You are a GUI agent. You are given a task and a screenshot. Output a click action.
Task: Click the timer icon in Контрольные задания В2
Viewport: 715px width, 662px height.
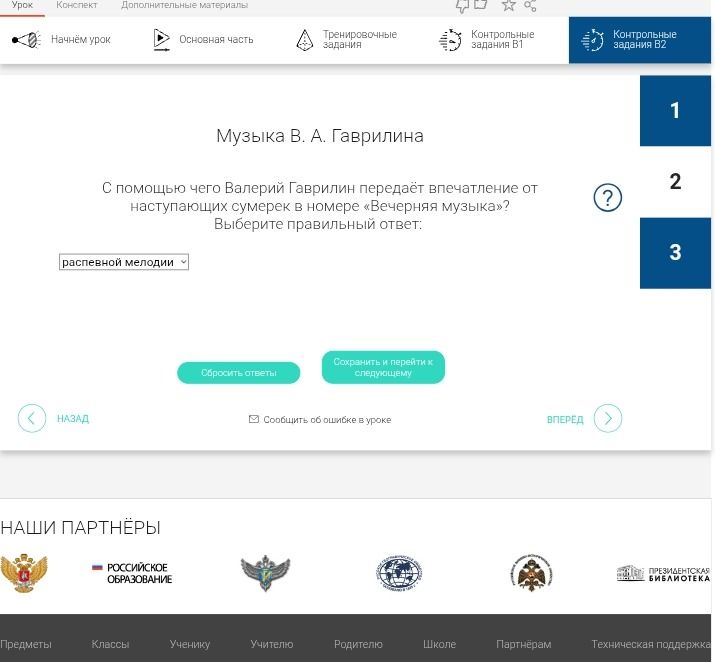point(592,40)
